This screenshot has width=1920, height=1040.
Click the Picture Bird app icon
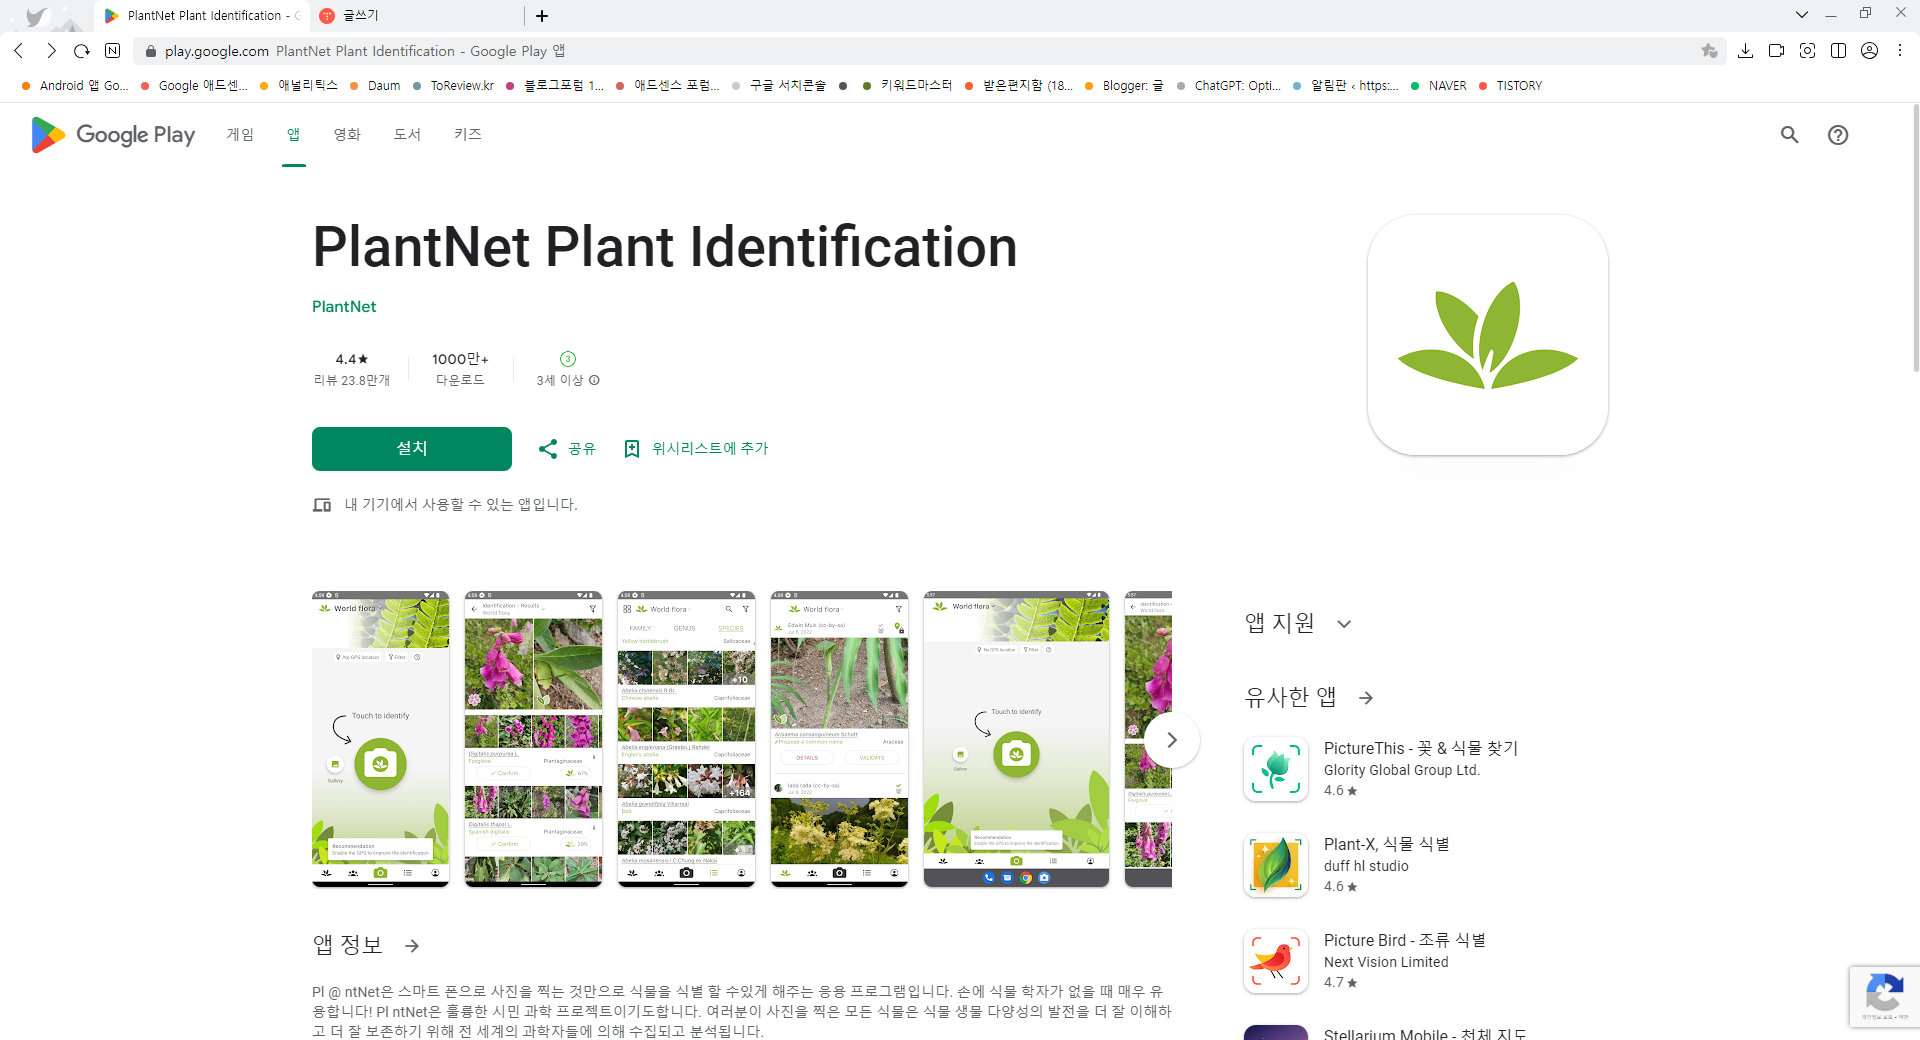point(1275,961)
